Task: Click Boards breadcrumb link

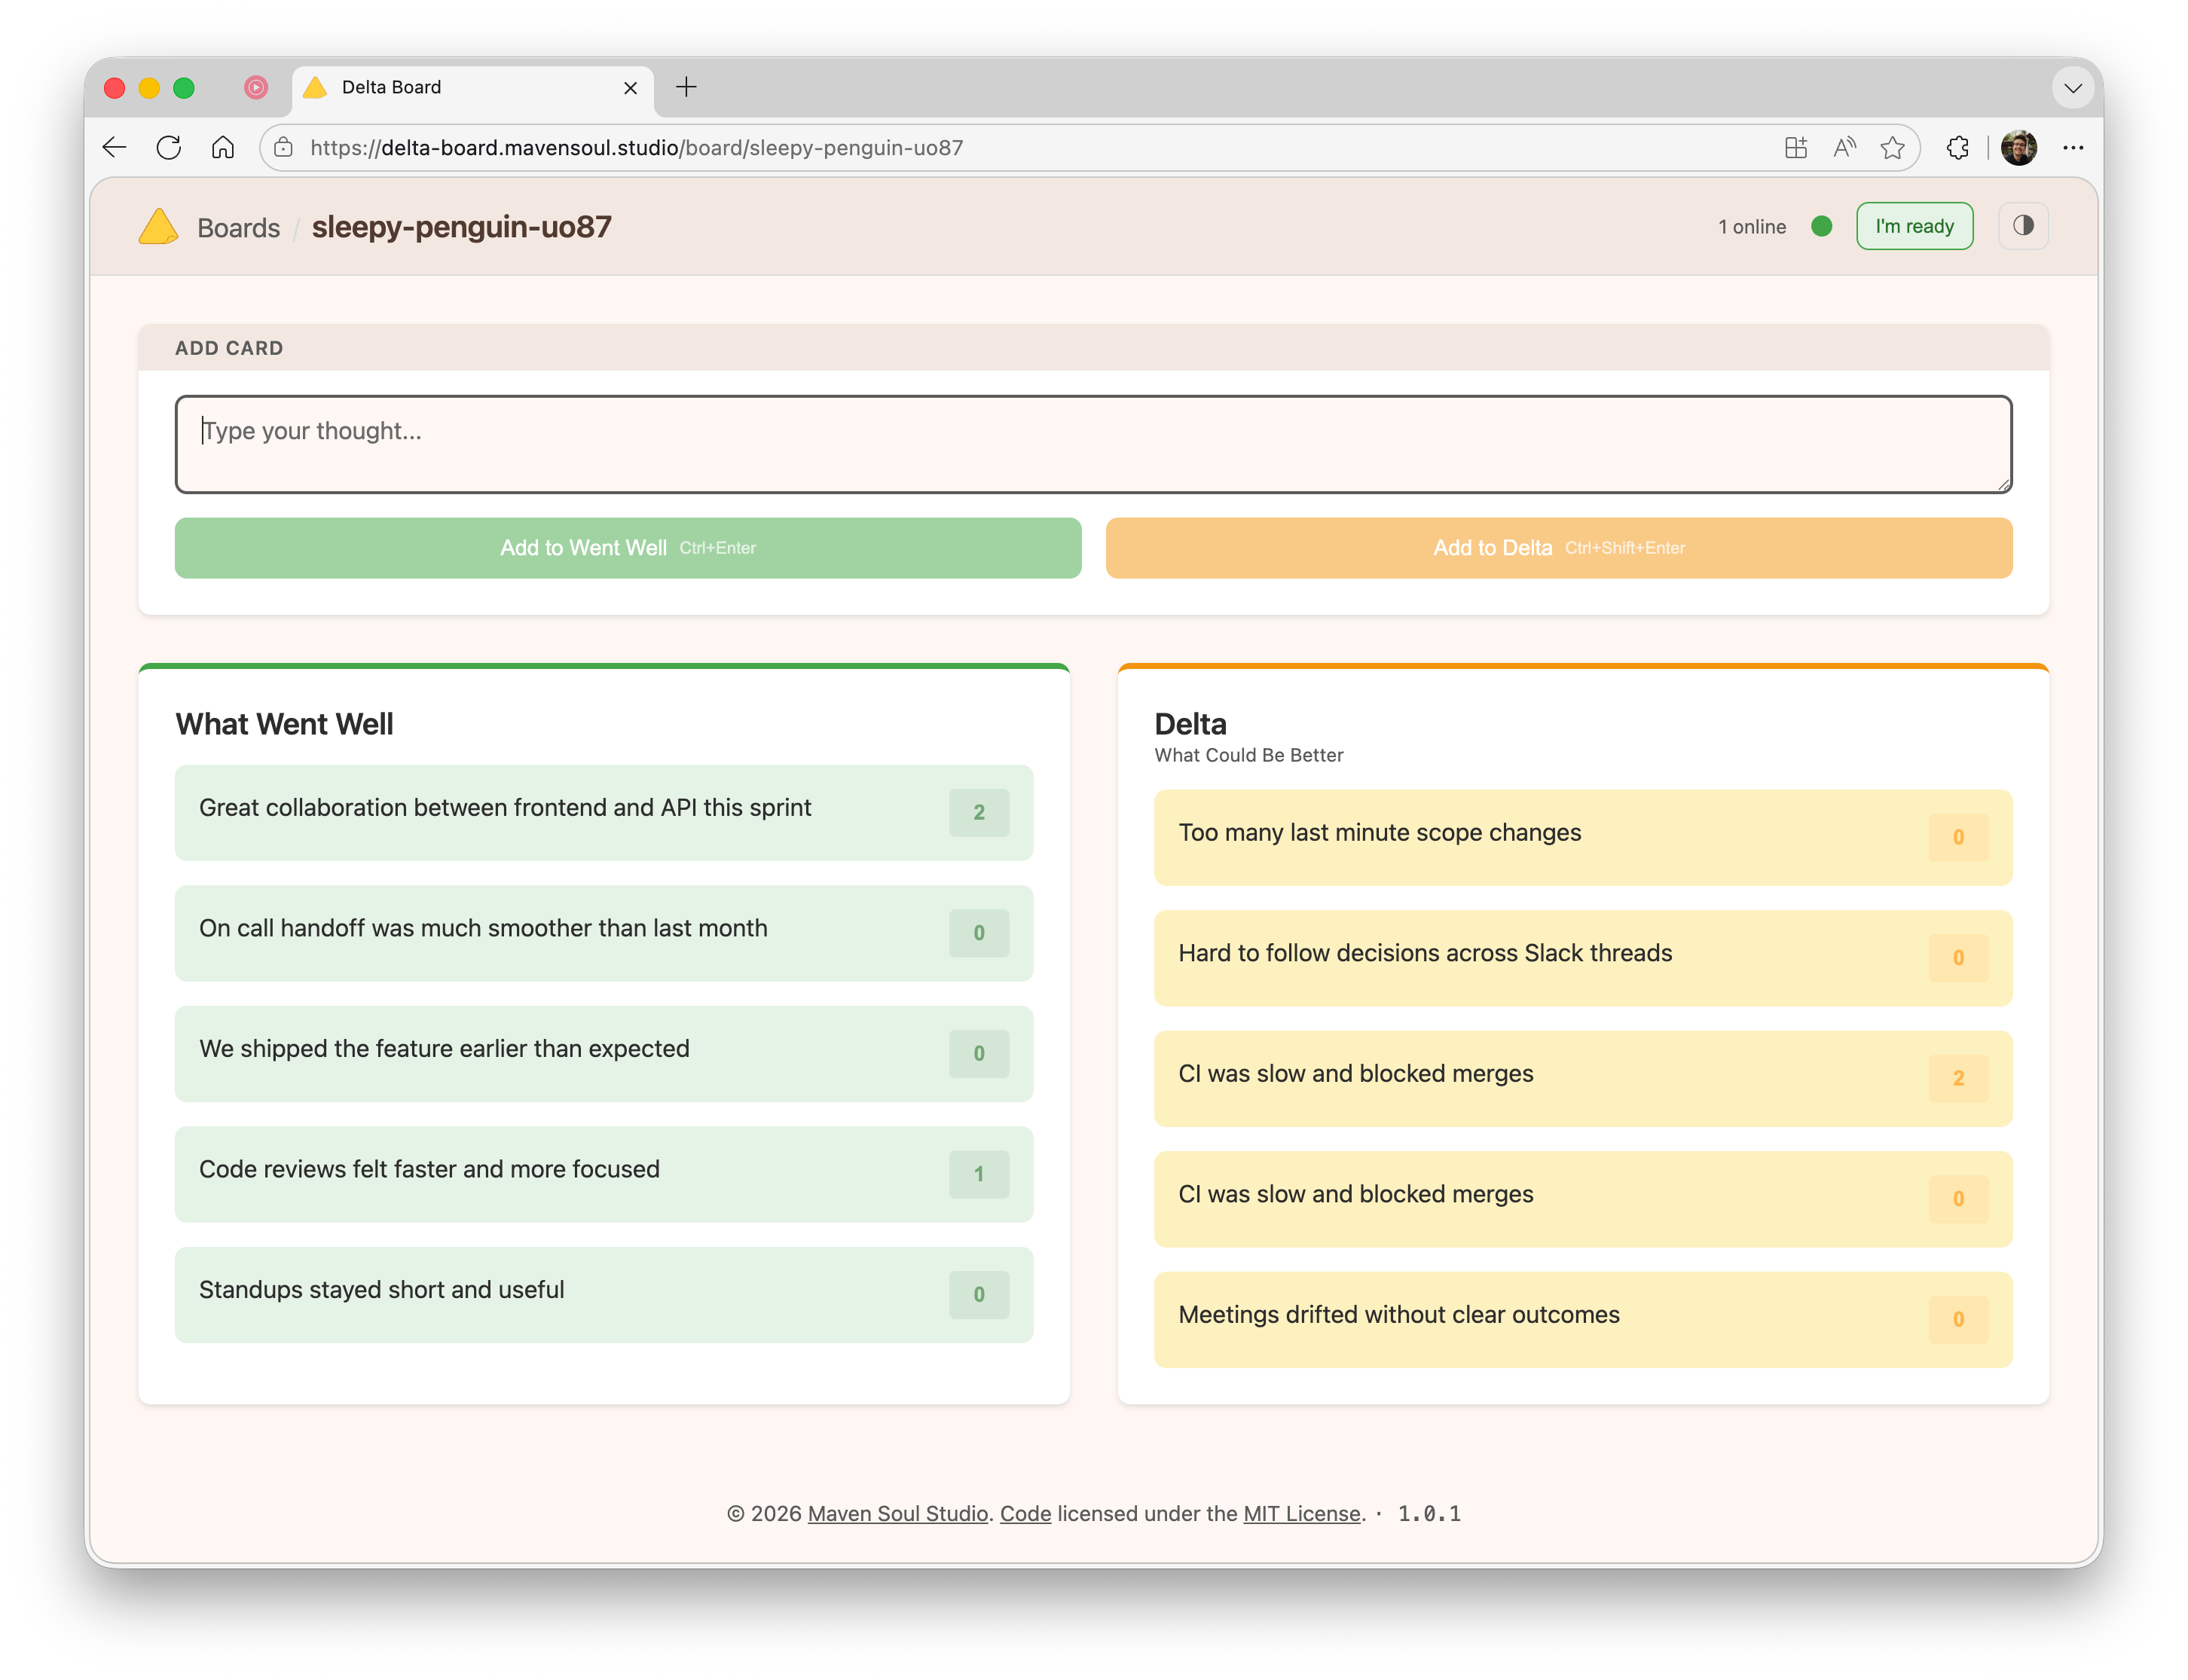Action: click(x=238, y=228)
